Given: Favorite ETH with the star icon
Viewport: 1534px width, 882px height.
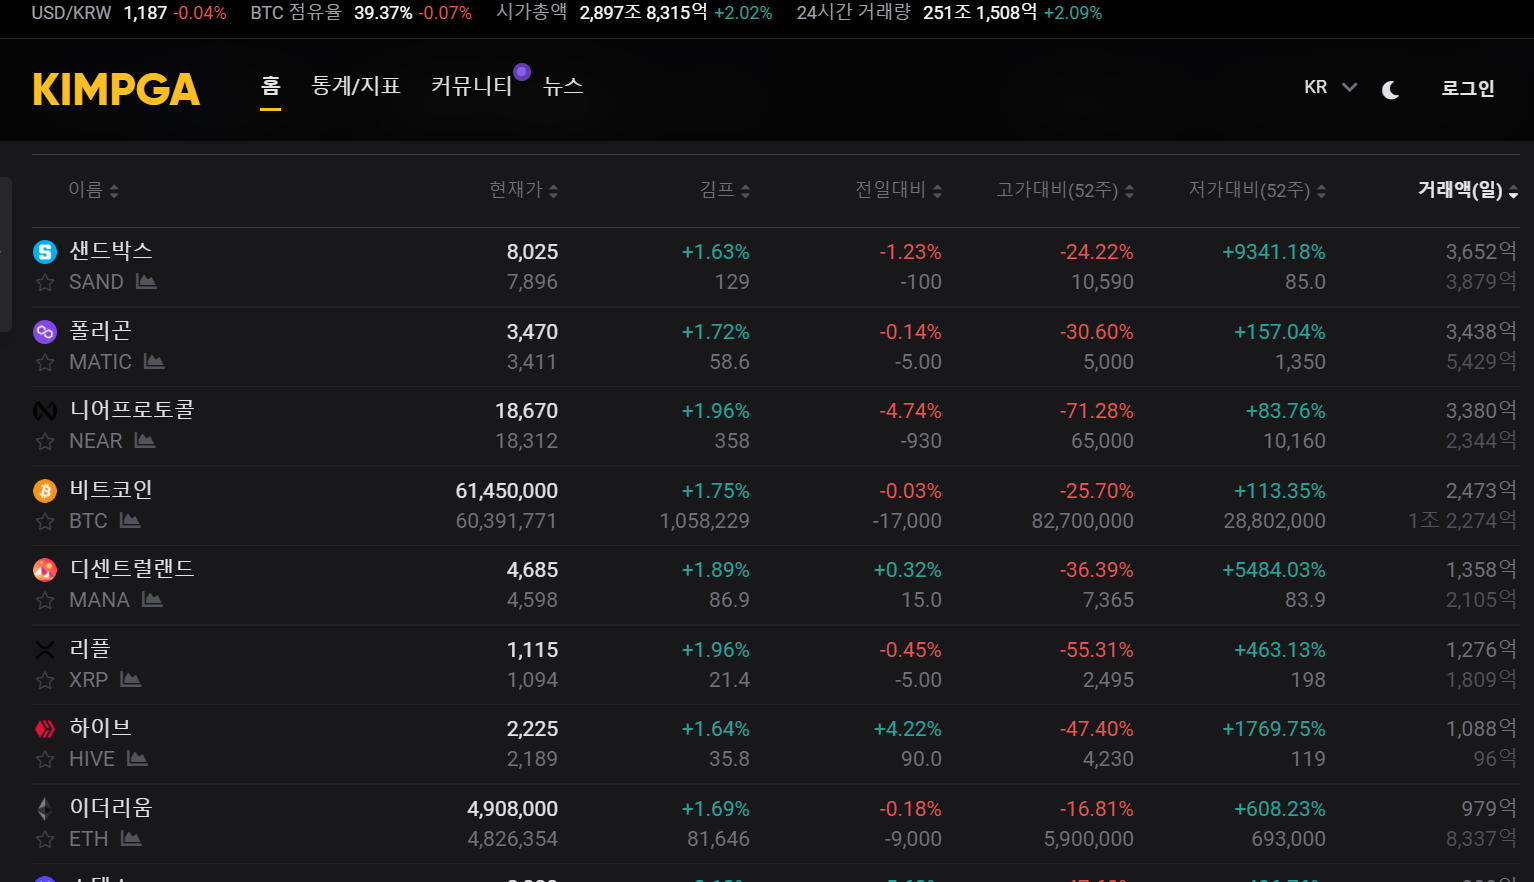Looking at the screenshot, I should click(45, 839).
